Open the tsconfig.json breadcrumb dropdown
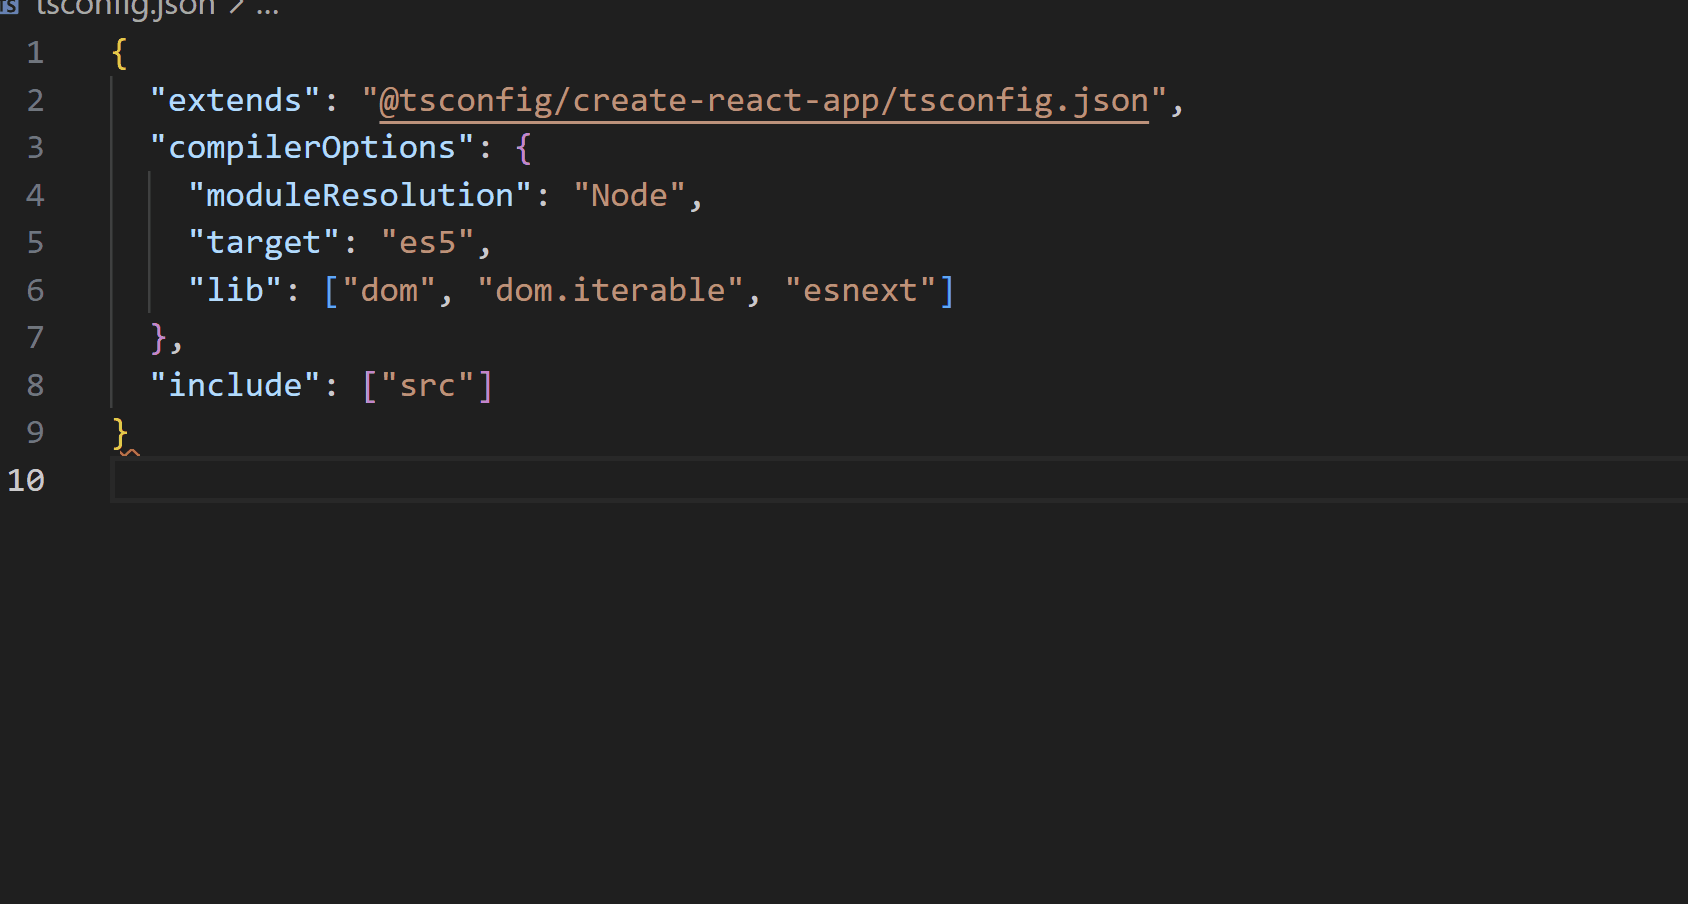Viewport: 1688px width, 904px height. click(125, 9)
